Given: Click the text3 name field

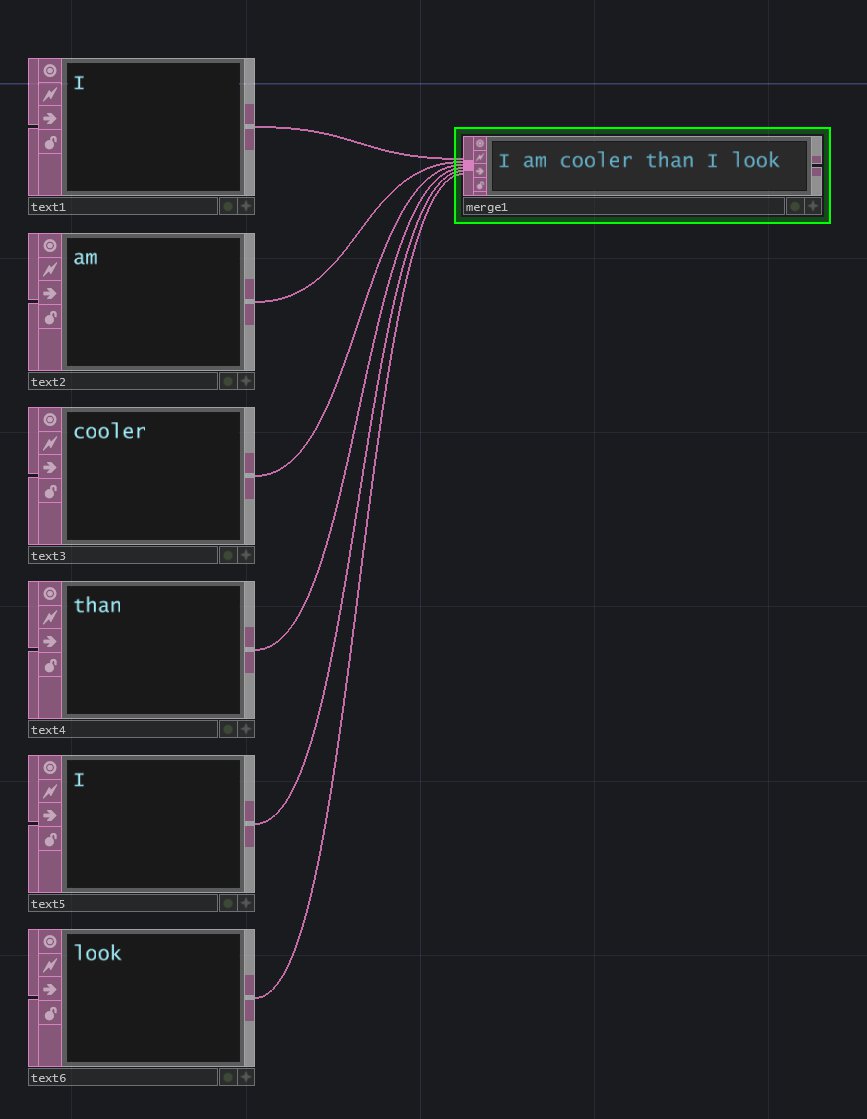Looking at the screenshot, I should point(122,555).
